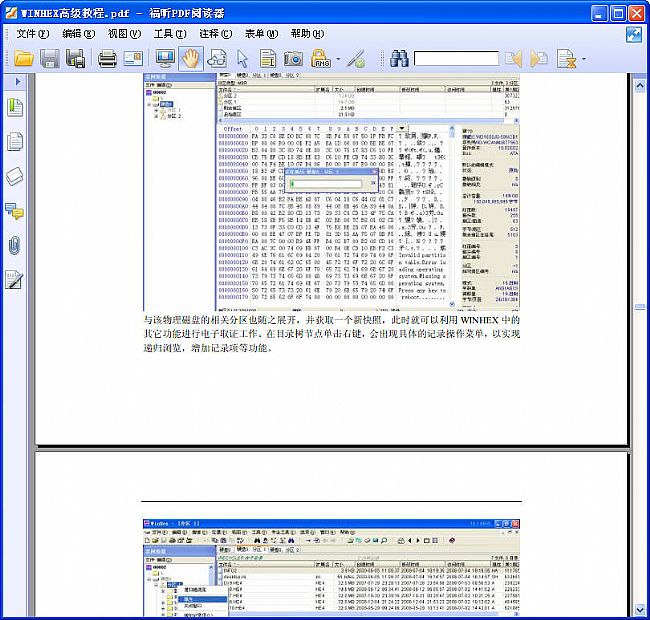The height and width of the screenshot is (620, 650).
Task: Open the 文件 (File) menu
Action: pos(33,34)
